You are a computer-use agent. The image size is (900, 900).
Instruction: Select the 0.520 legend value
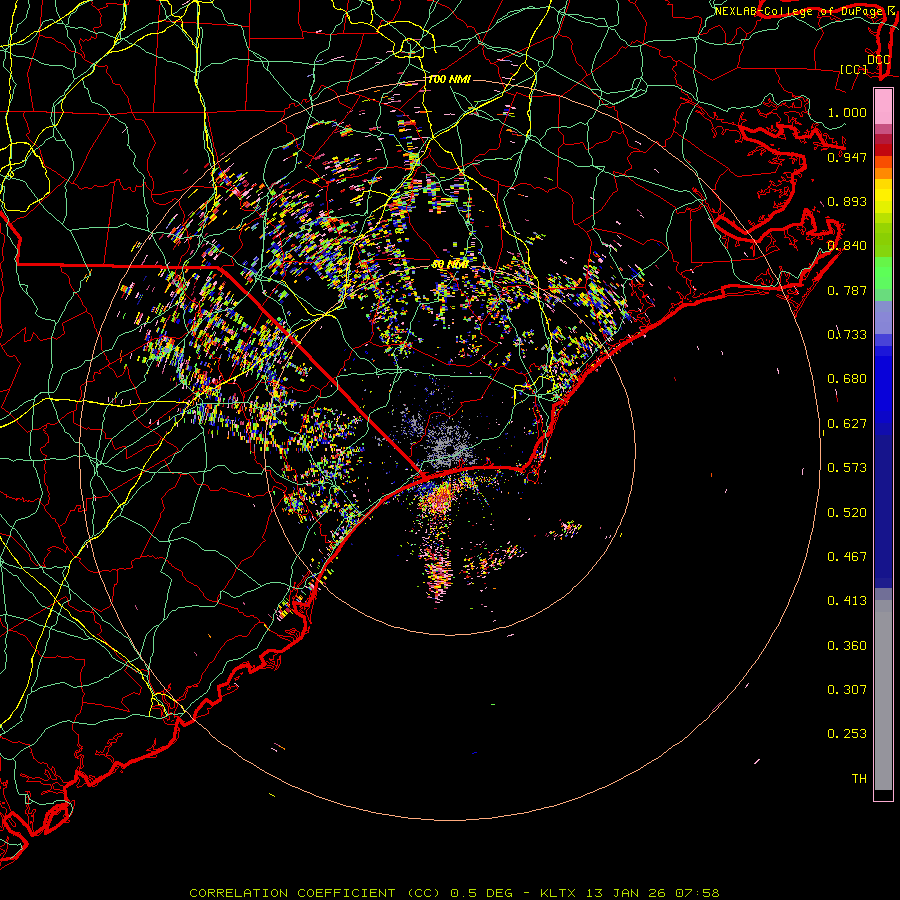[x=847, y=513]
